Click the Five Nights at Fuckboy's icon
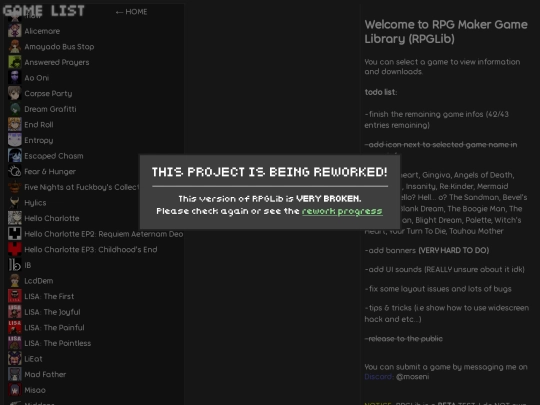 pos(14,187)
